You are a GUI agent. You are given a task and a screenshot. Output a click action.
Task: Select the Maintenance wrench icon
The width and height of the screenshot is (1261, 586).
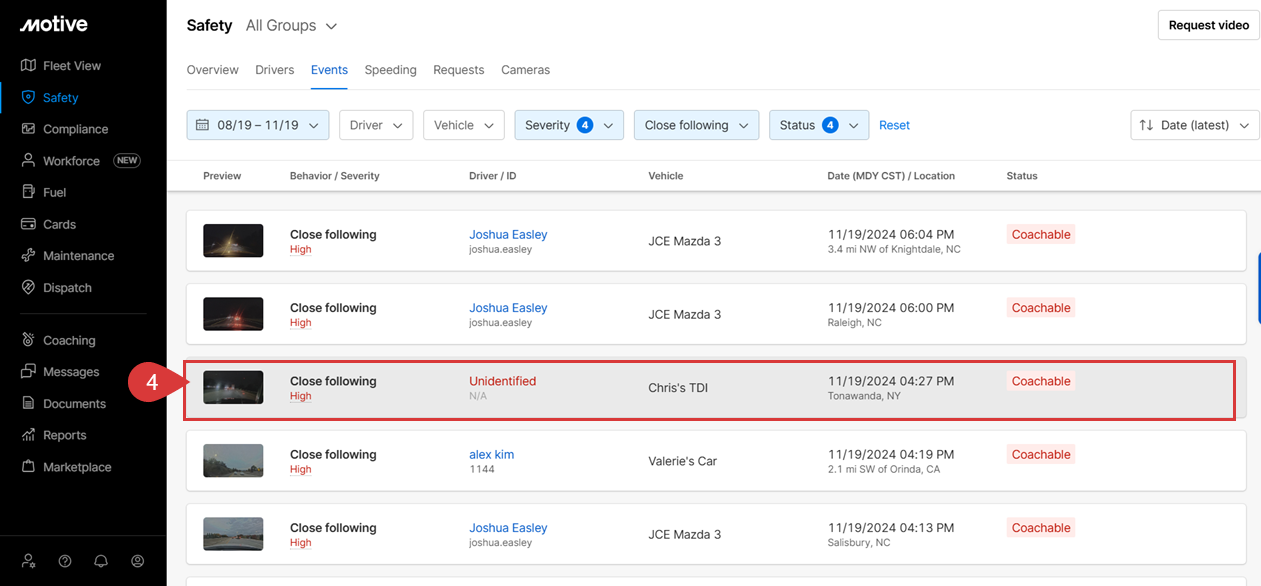click(28, 256)
